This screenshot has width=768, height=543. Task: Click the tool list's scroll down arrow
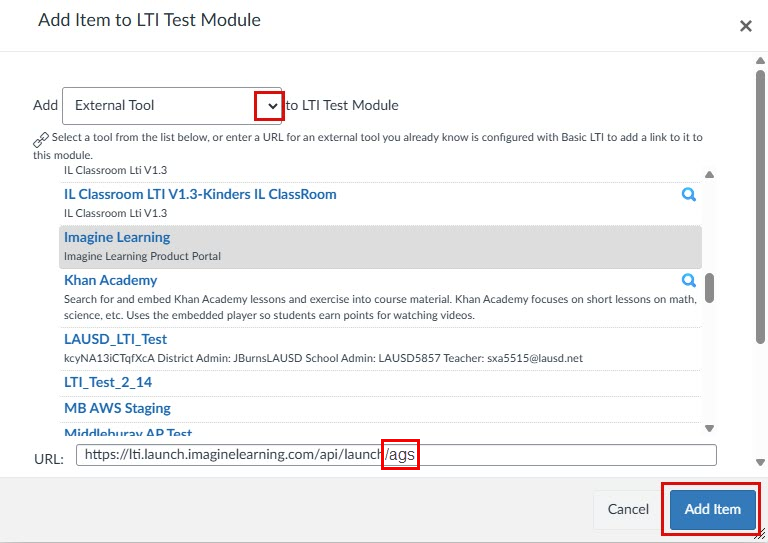pos(709,428)
